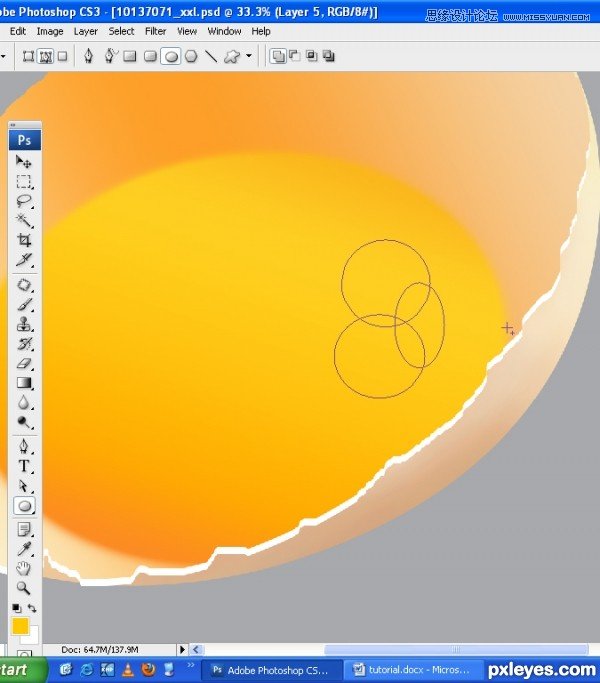Open the Help menu
This screenshot has height=683, width=600.
click(x=261, y=31)
